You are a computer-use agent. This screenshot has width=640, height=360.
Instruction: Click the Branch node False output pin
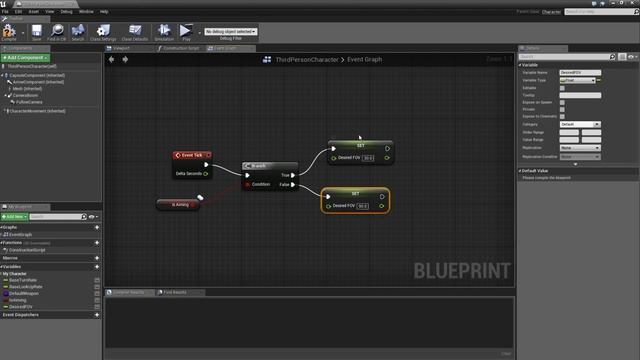point(293,184)
